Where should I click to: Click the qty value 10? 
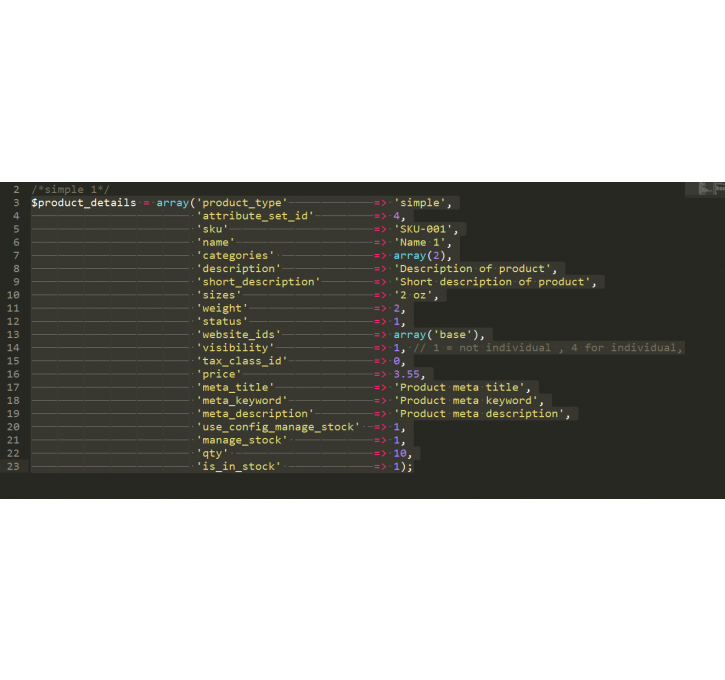click(400, 453)
